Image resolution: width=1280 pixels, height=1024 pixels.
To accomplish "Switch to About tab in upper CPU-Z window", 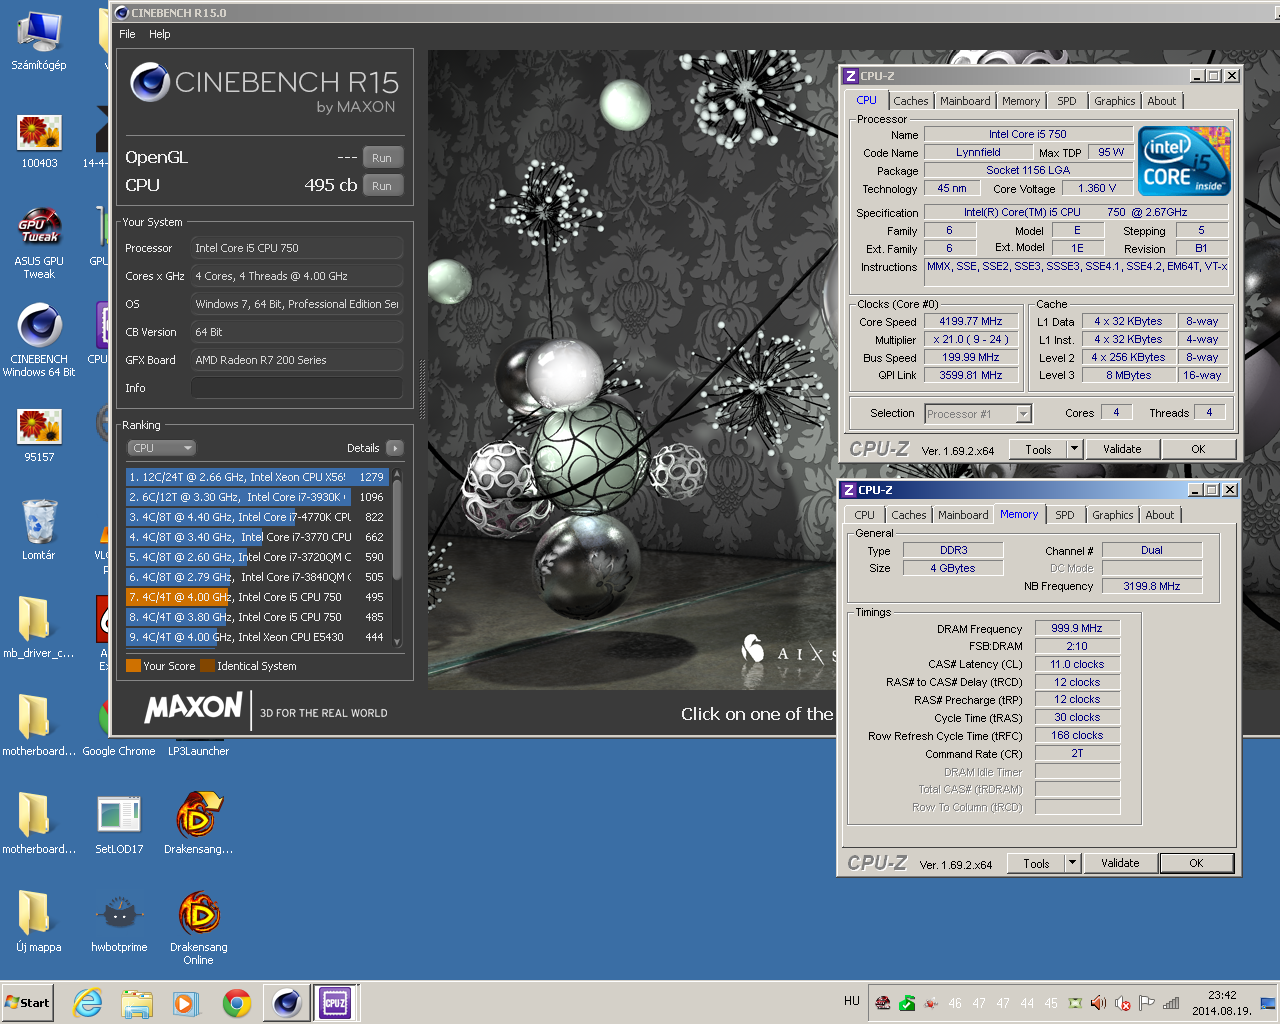I will click(1162, 101).
